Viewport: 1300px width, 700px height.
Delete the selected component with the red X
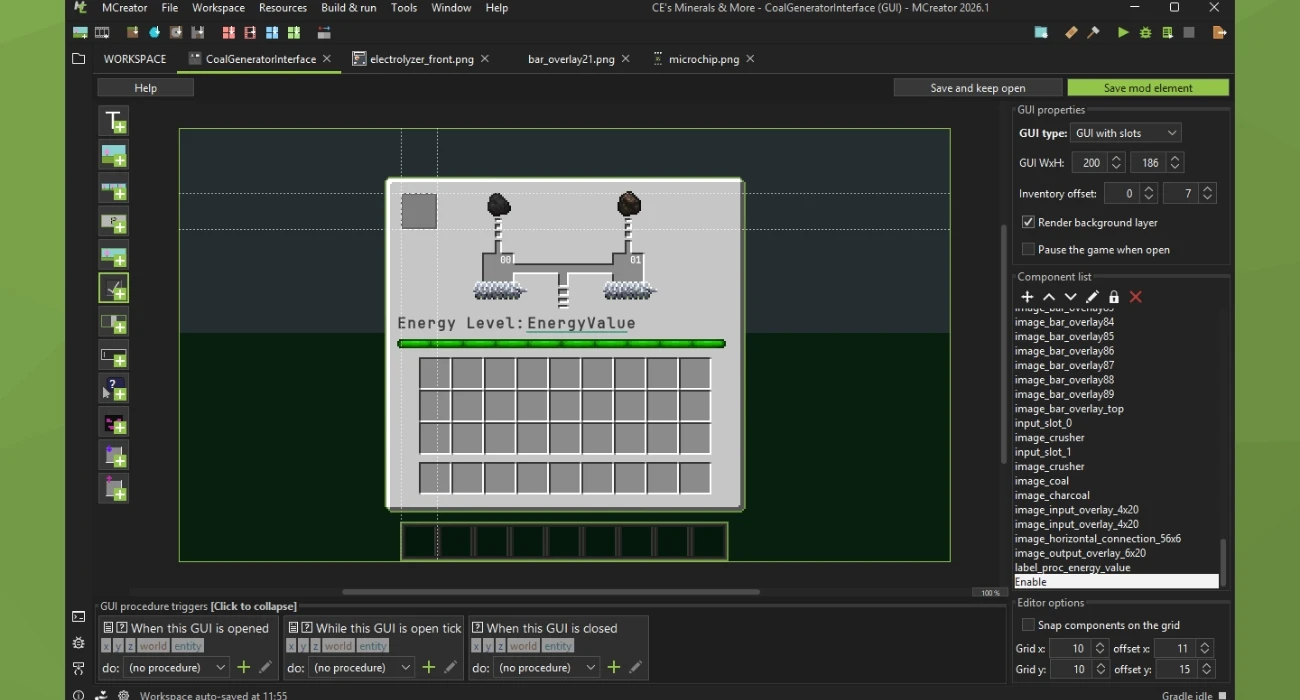click(x=1136, y=297)
